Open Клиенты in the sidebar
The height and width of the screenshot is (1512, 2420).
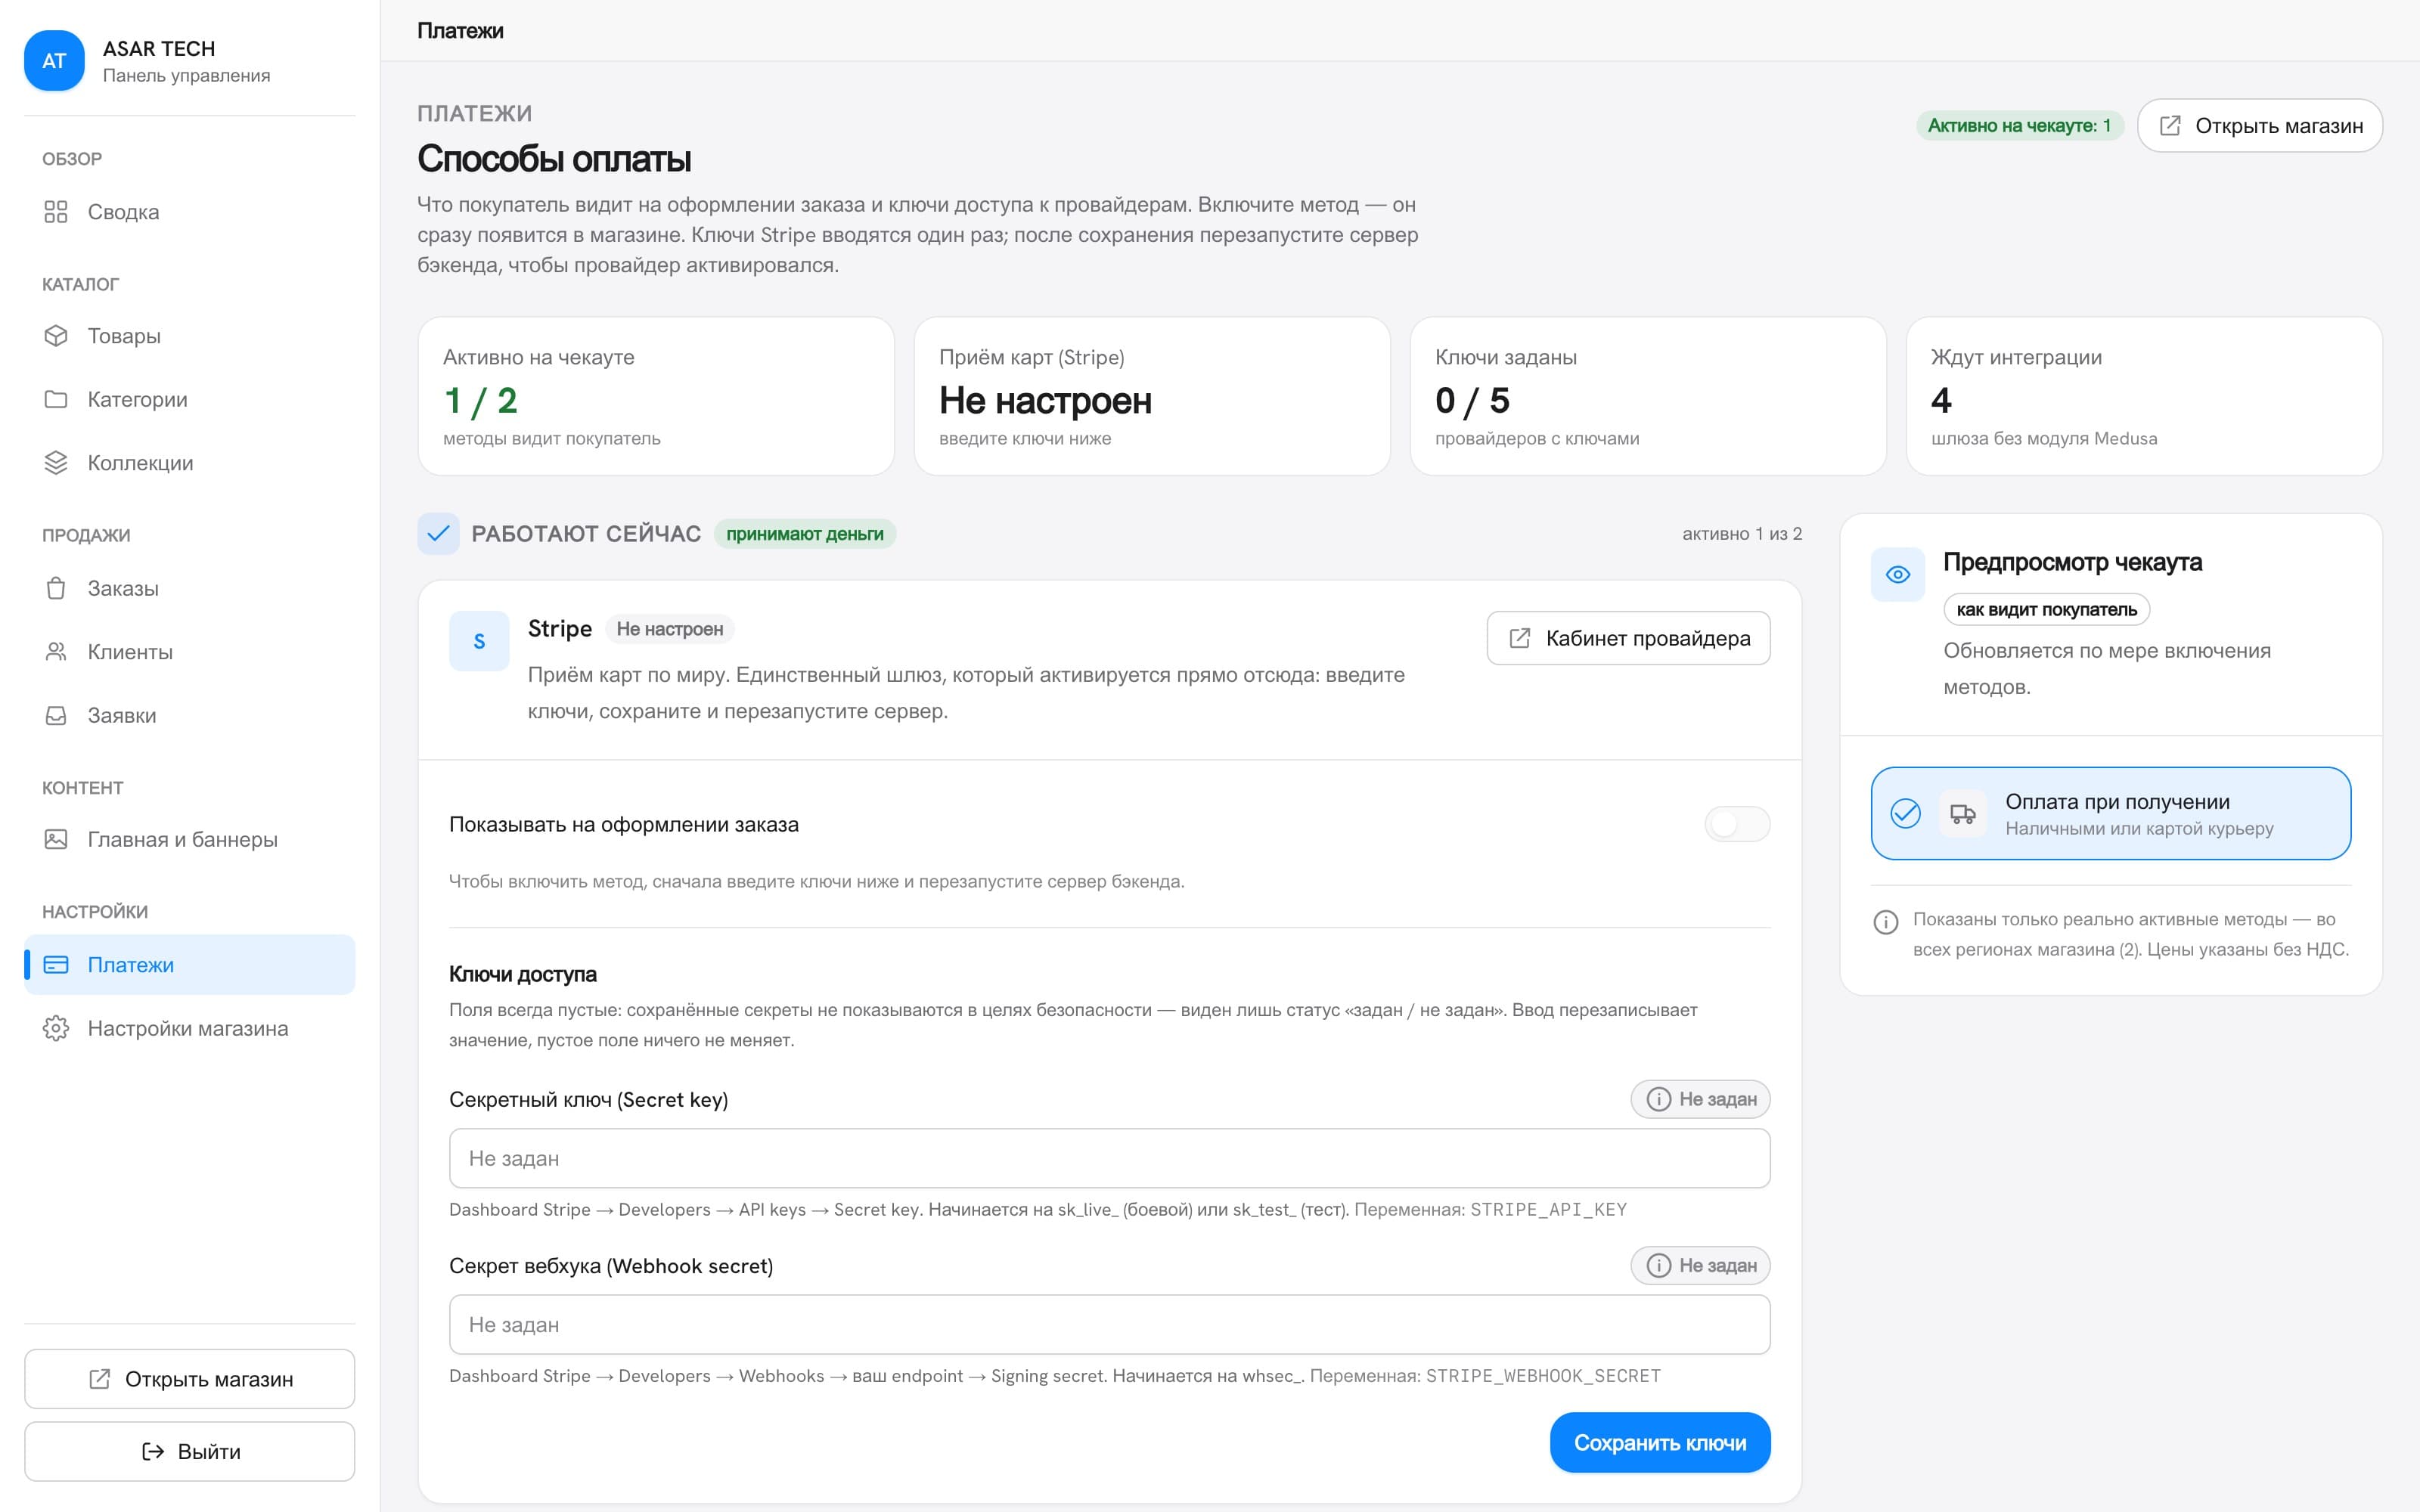tap(189, 652)
